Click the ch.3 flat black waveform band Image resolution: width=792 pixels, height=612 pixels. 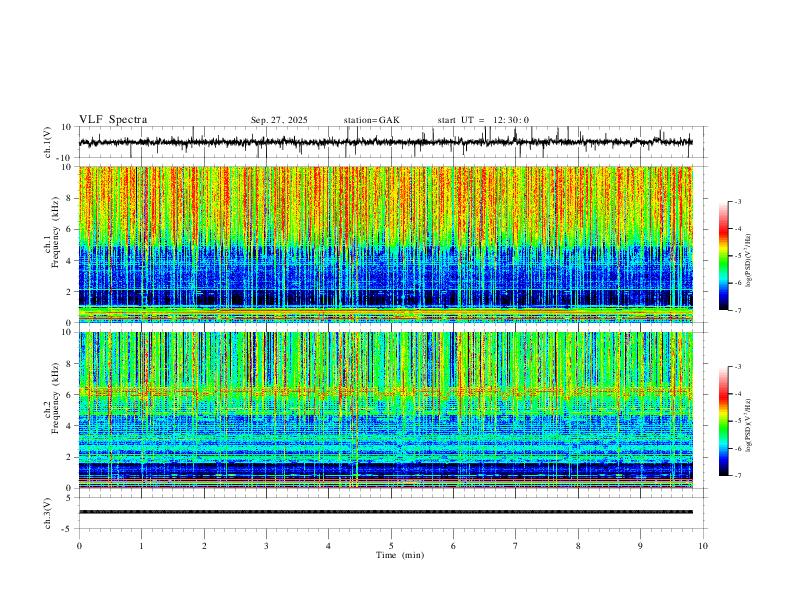pyautogui.click(x=386, y=512)
